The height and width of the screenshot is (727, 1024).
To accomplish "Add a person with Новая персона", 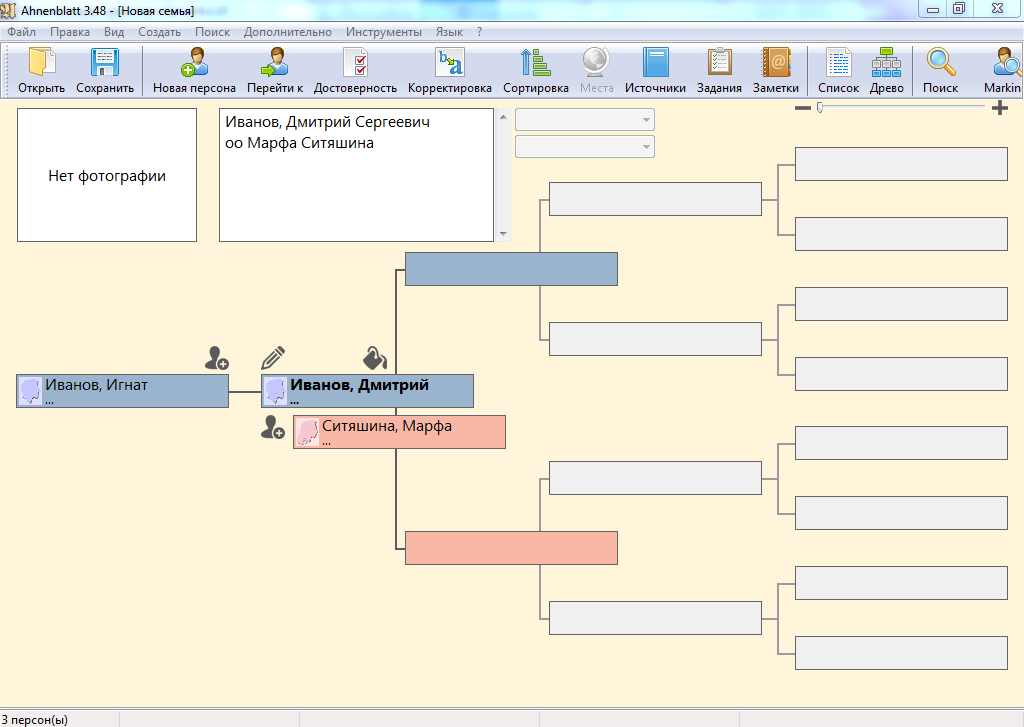I will click(x=194, y=64).
